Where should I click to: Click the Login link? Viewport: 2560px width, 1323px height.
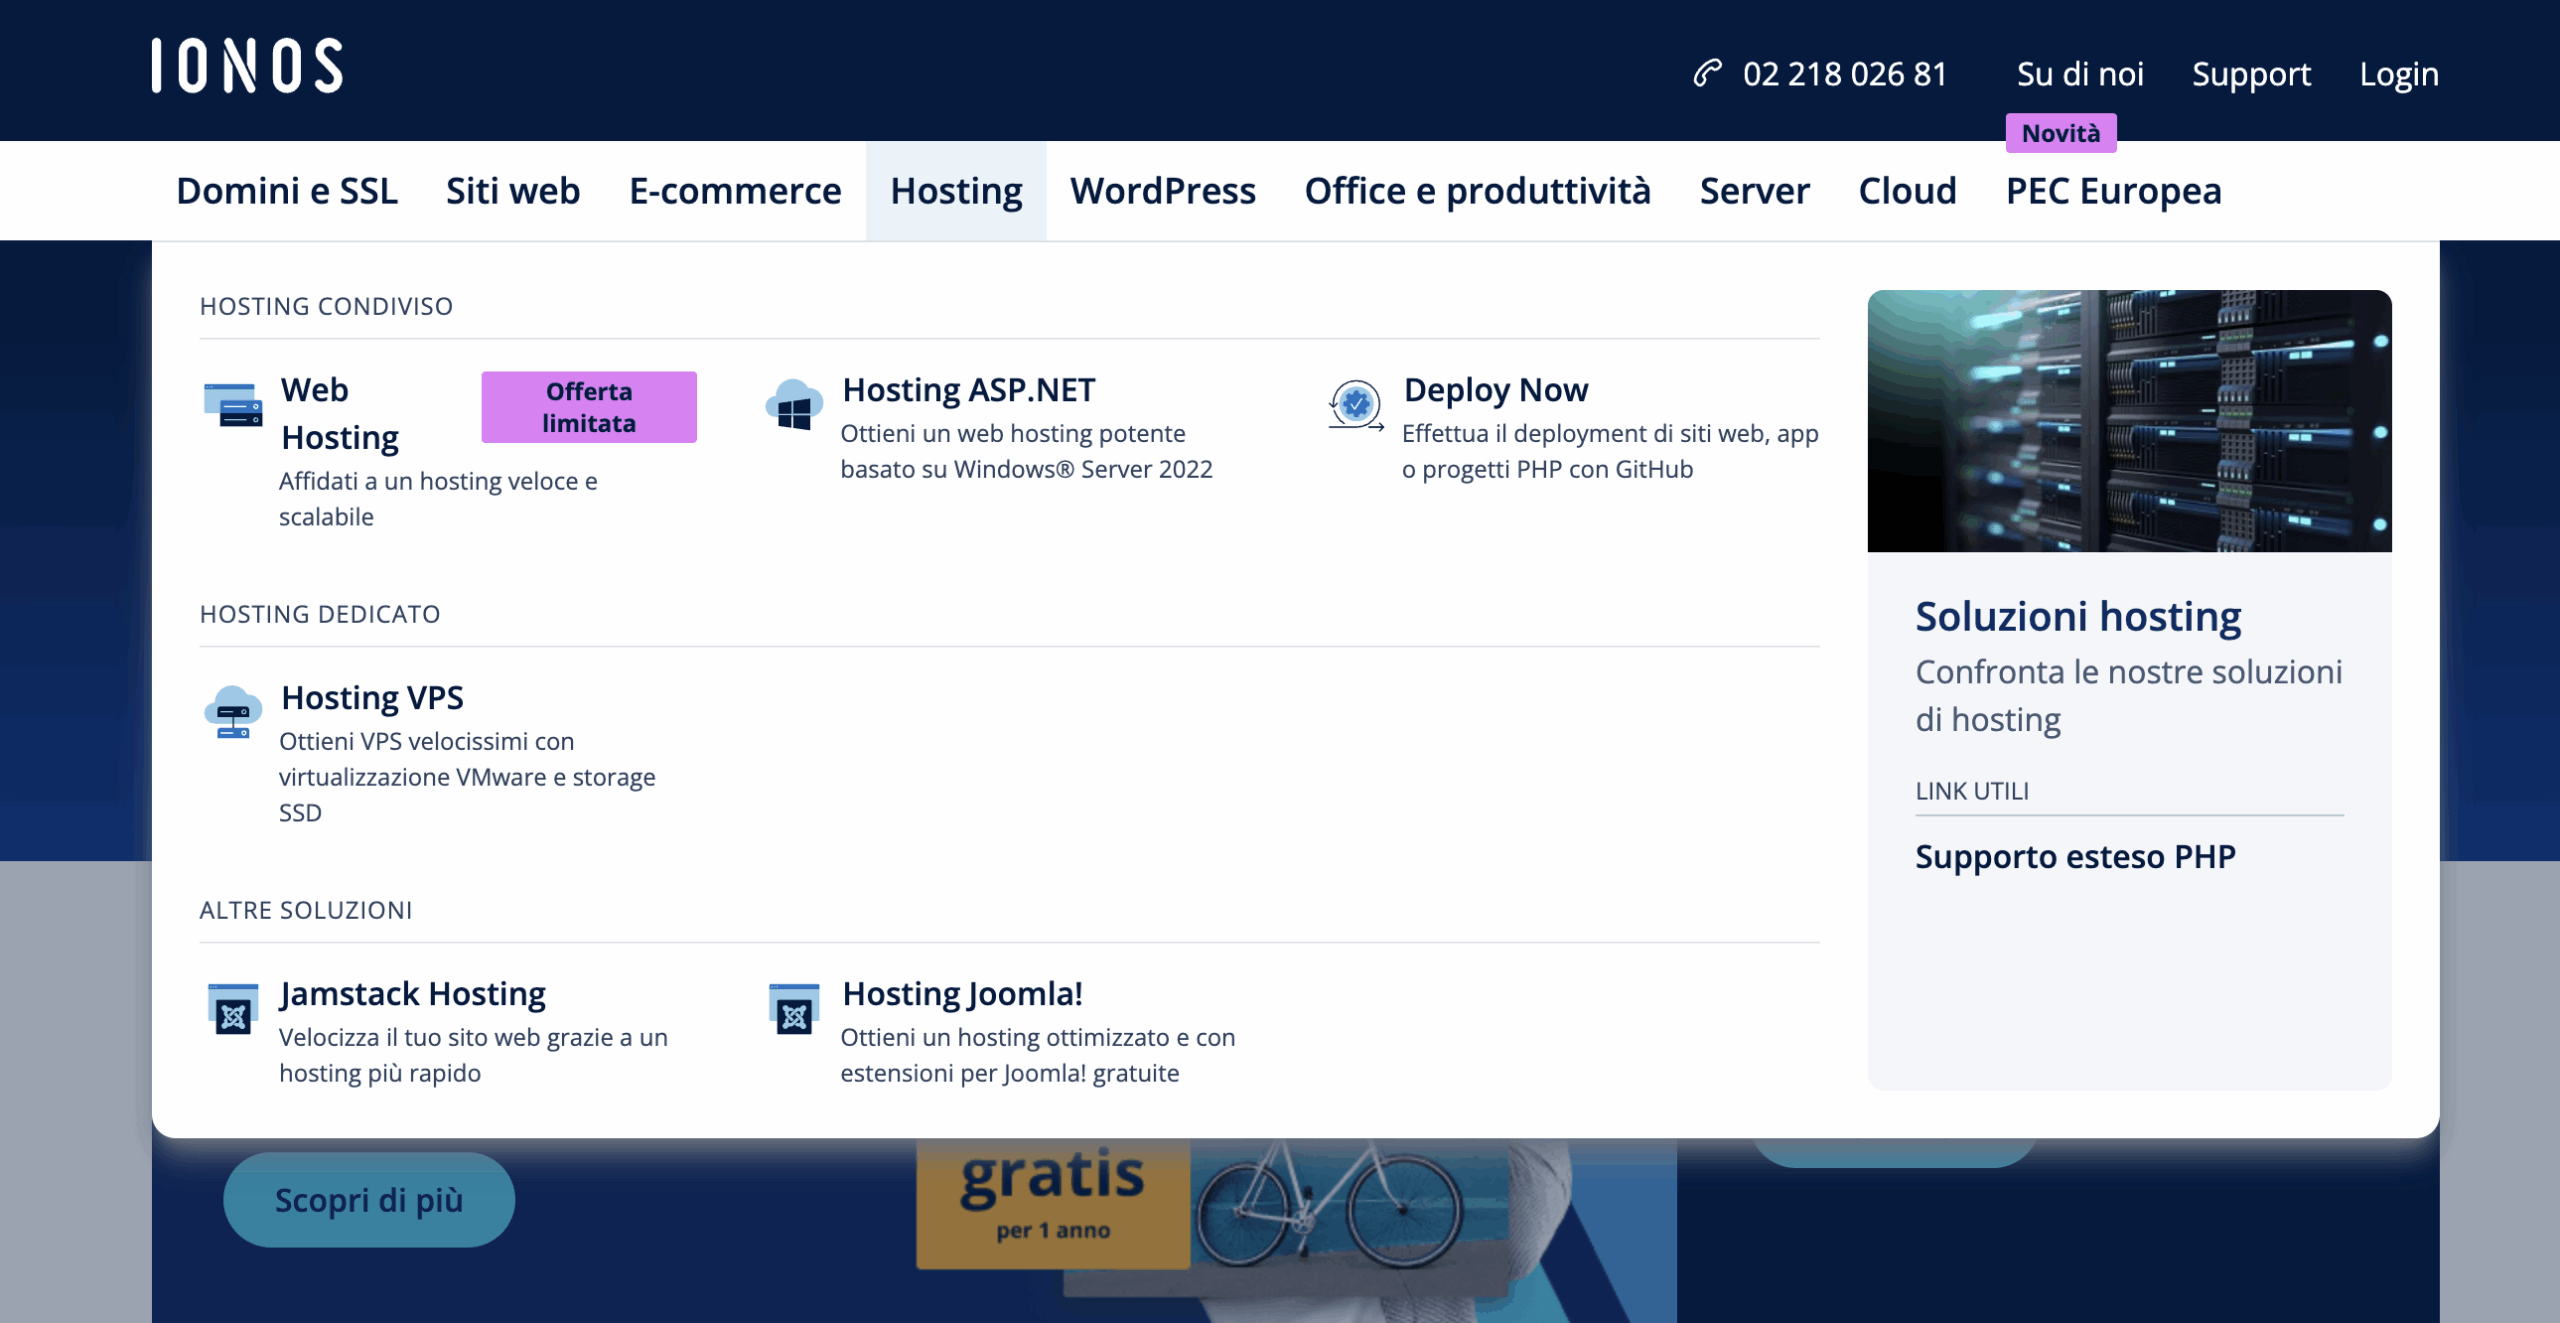point(2398,74)
